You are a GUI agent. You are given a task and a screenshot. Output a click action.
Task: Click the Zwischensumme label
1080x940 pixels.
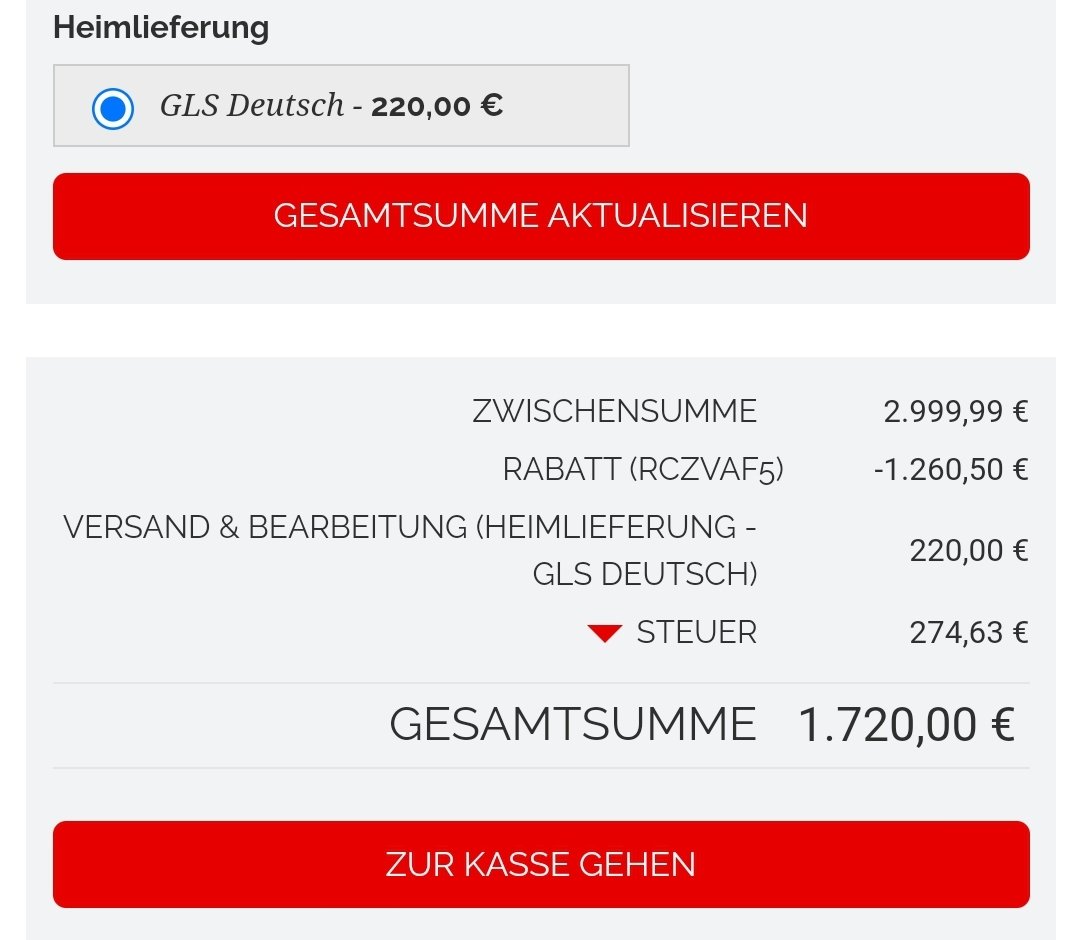point(614,411)
